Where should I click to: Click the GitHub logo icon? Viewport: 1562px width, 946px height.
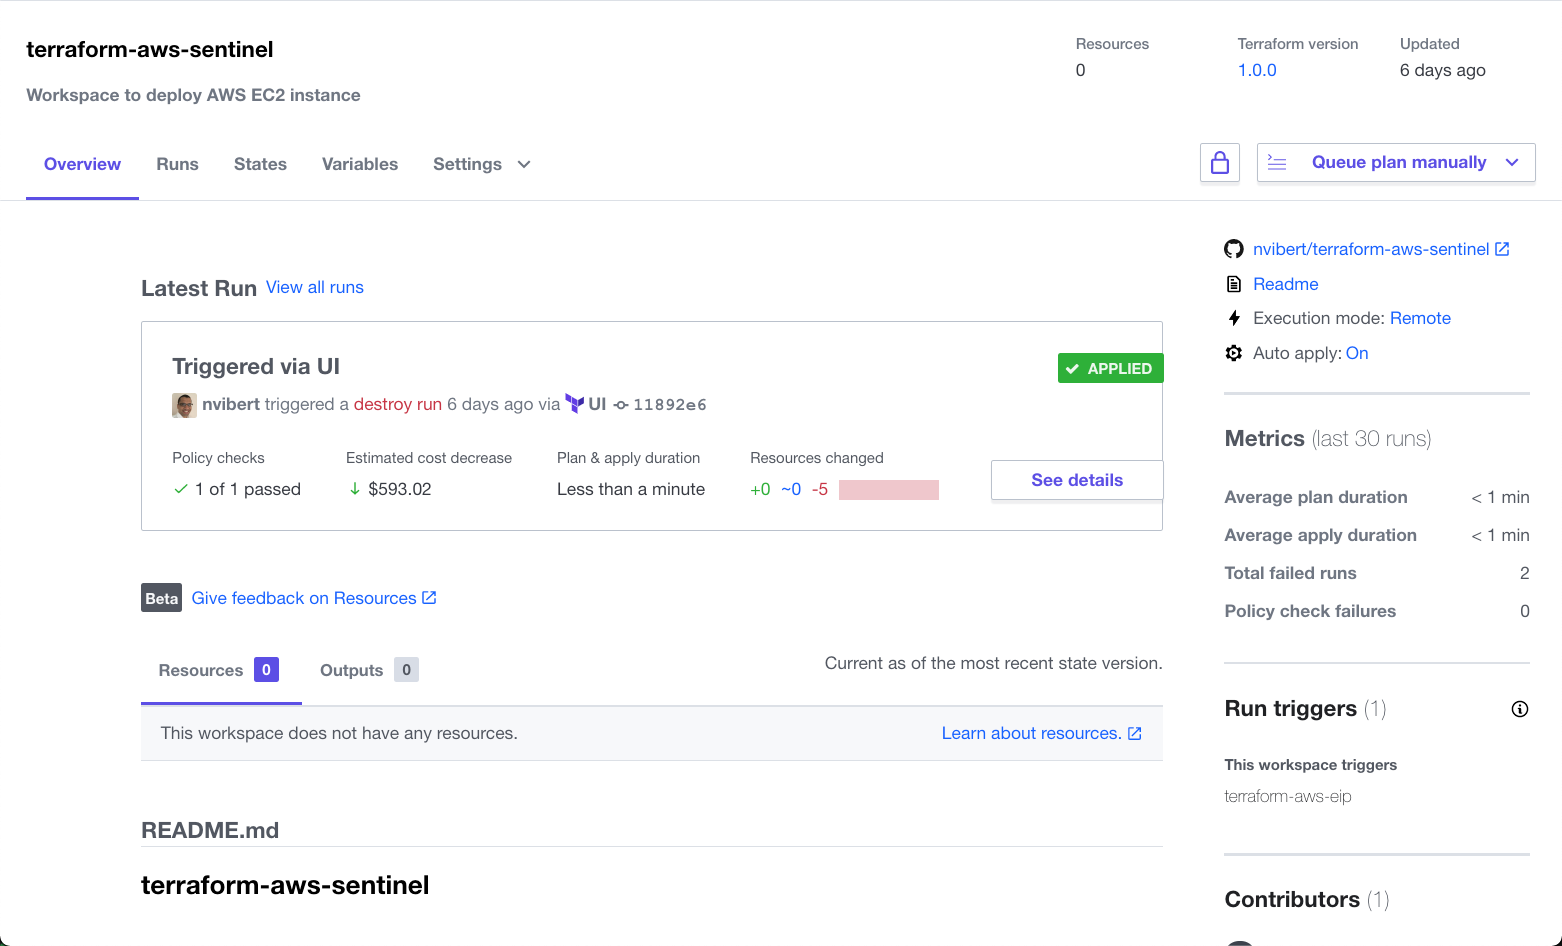pyautogui.click(x=1234, y=249)
